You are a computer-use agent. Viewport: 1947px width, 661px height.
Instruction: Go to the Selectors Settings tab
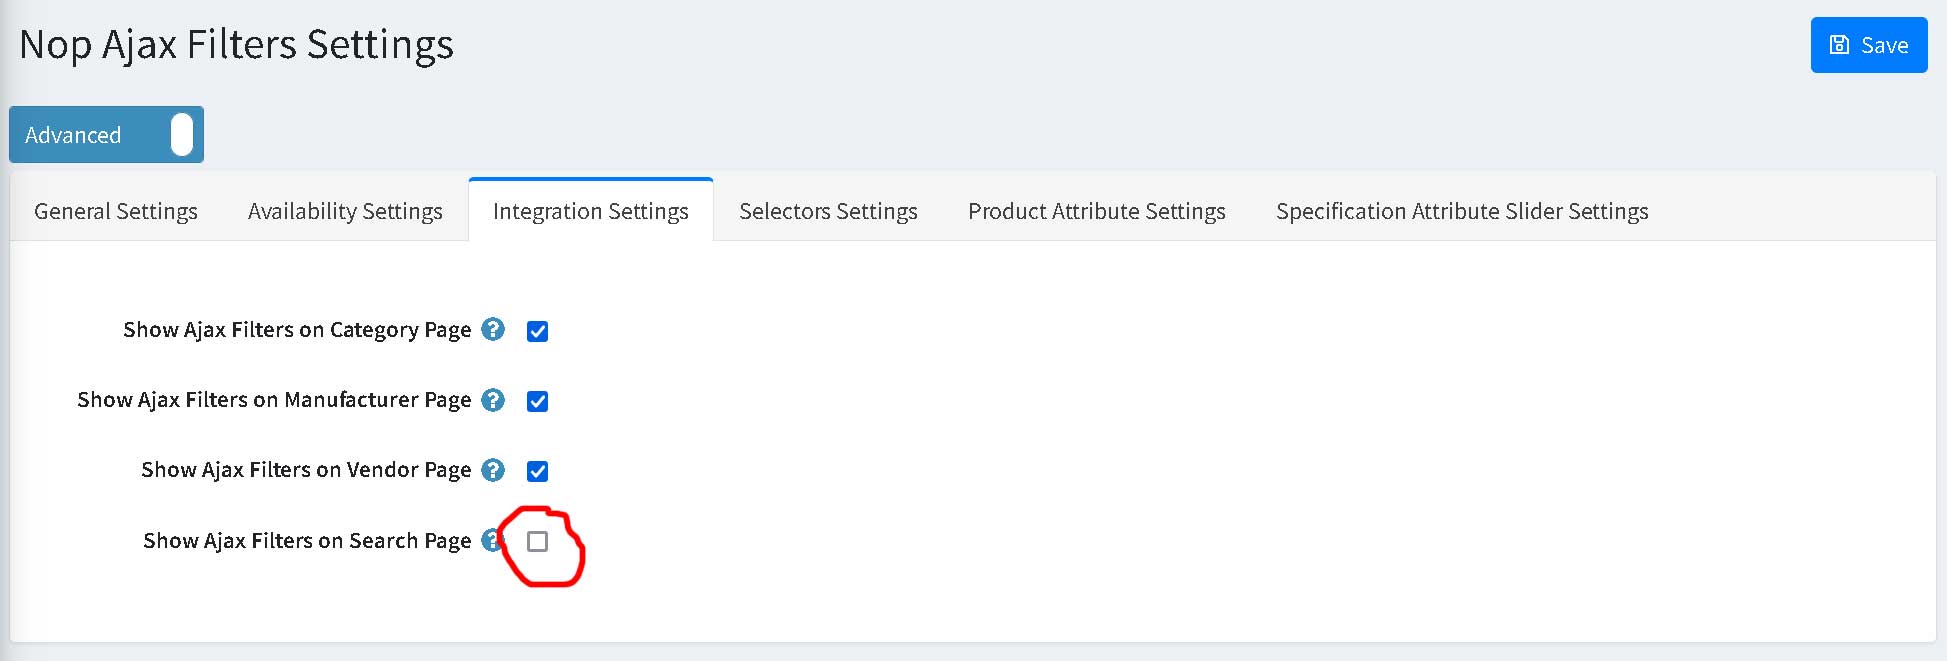[x=828, y=211]
